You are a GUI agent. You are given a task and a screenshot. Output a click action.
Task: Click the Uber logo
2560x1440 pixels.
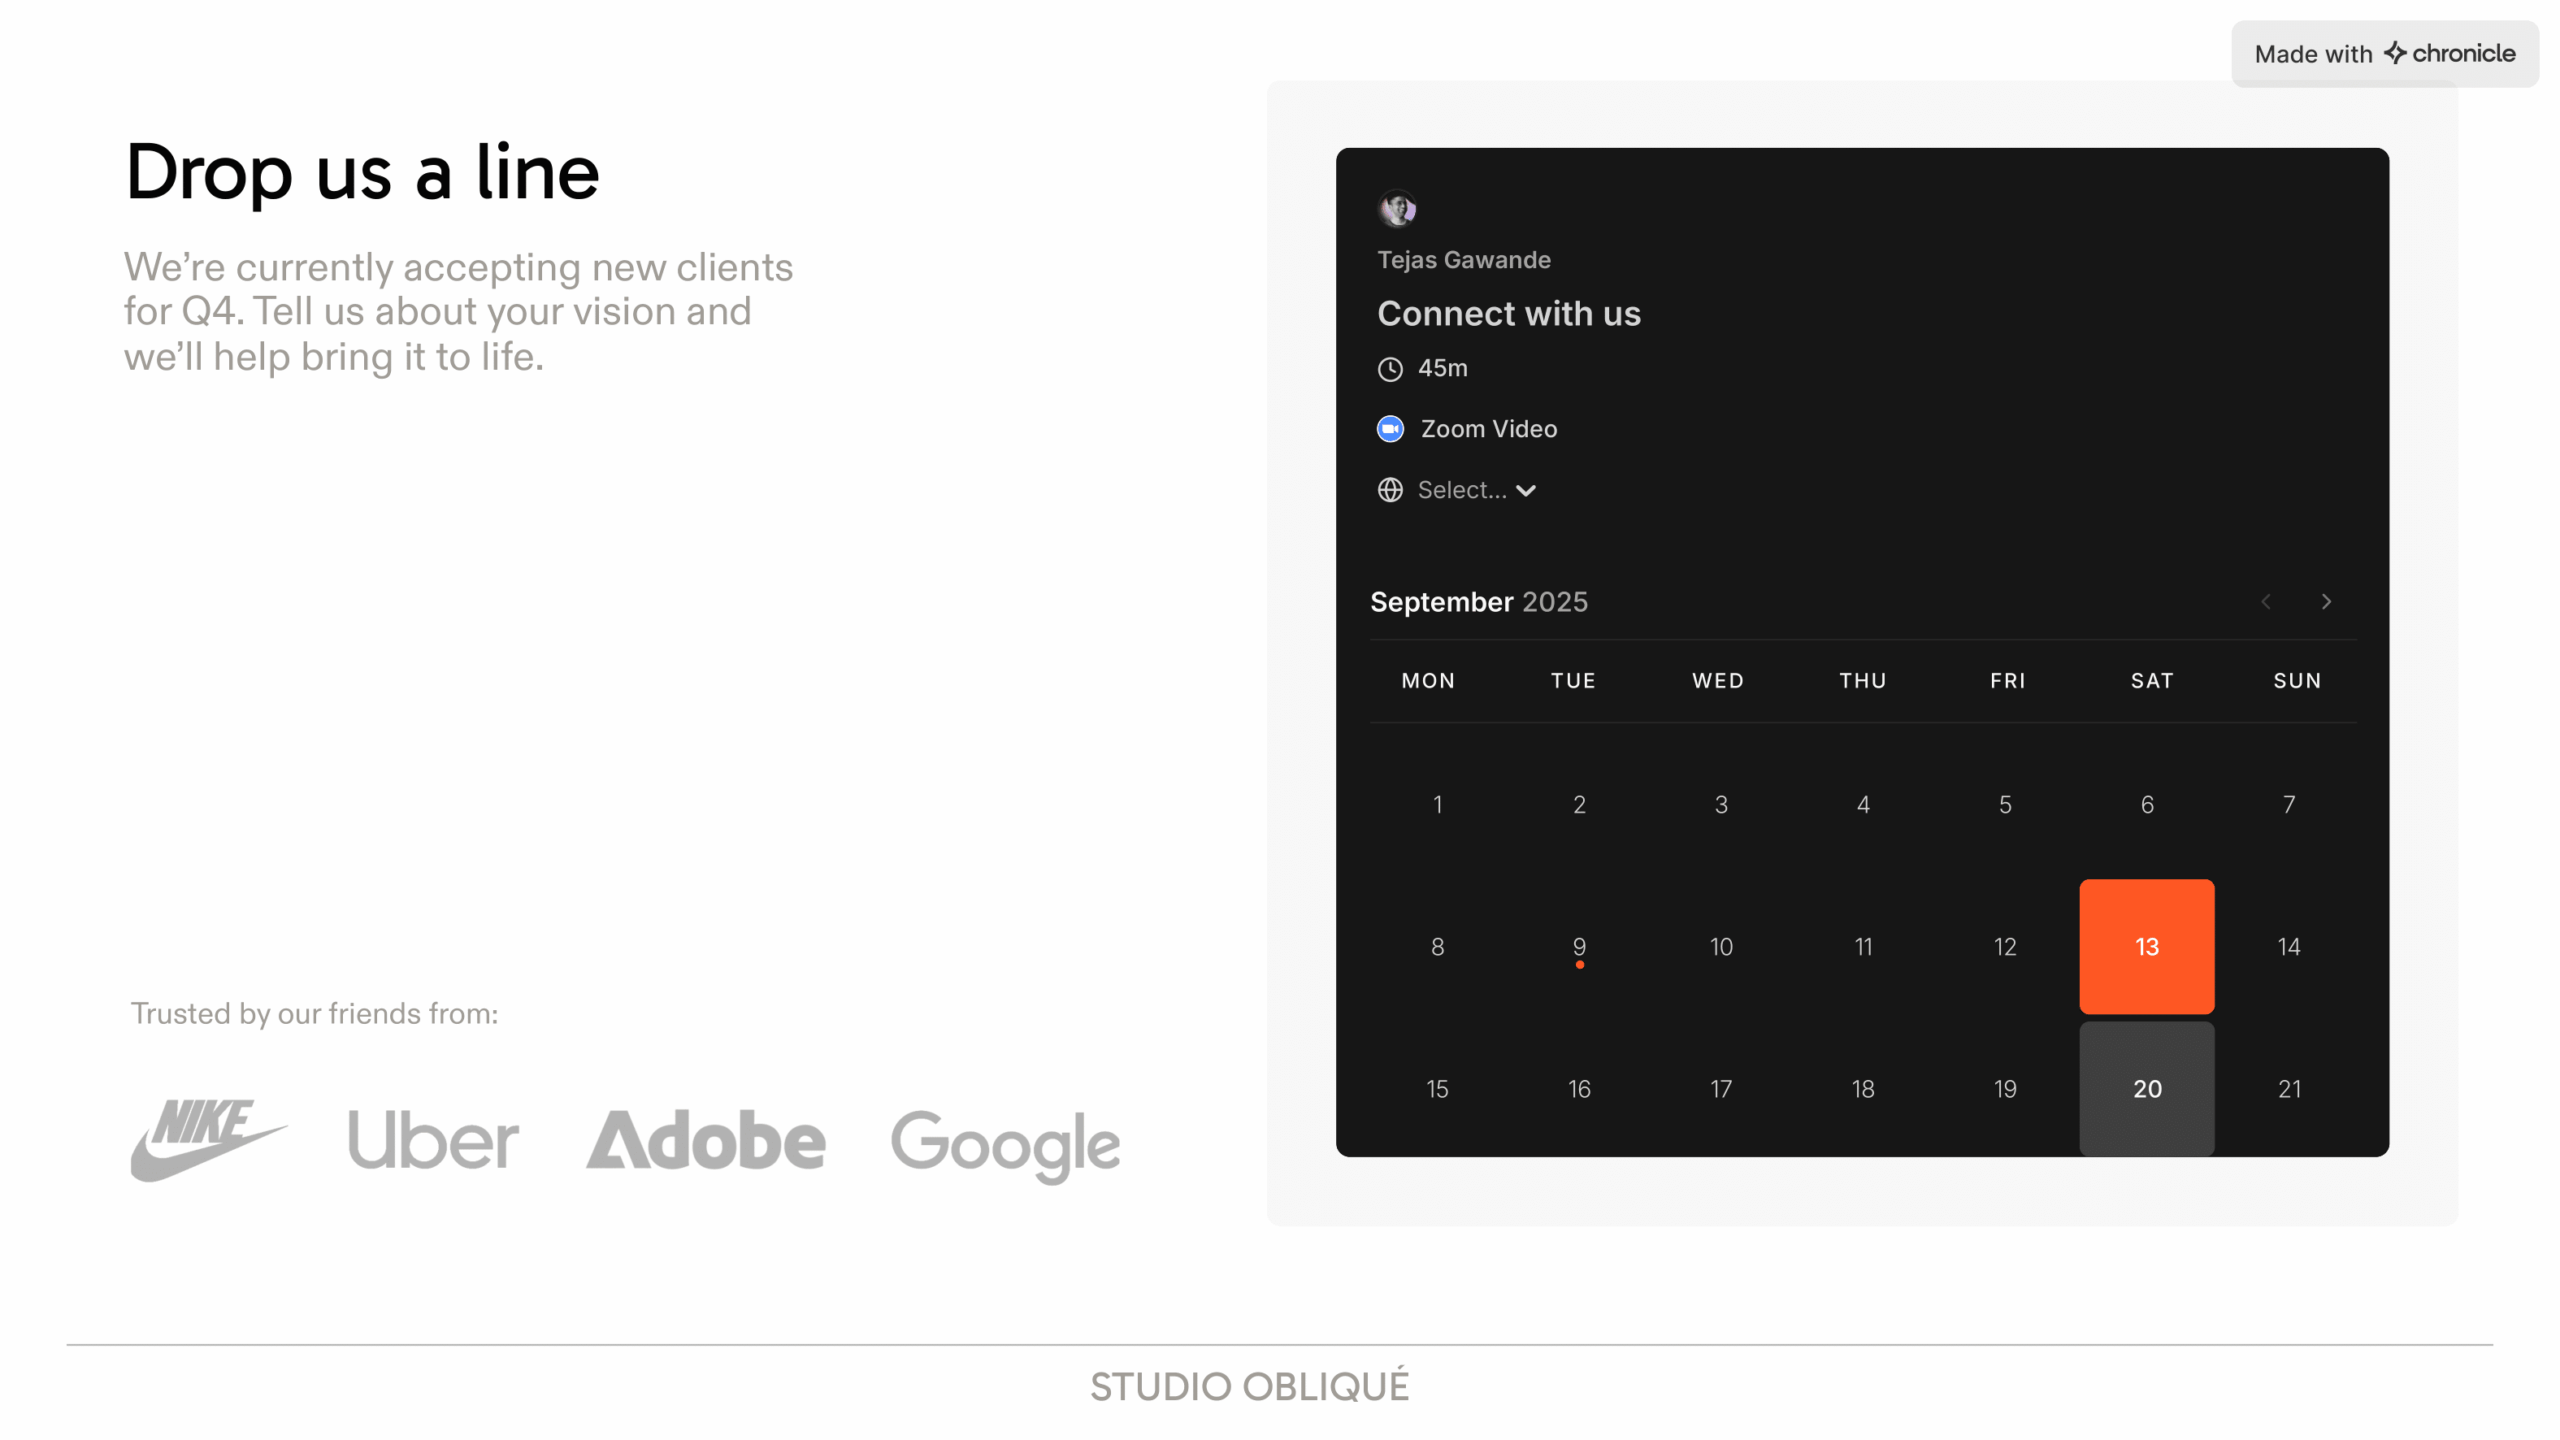(433, 1140)
